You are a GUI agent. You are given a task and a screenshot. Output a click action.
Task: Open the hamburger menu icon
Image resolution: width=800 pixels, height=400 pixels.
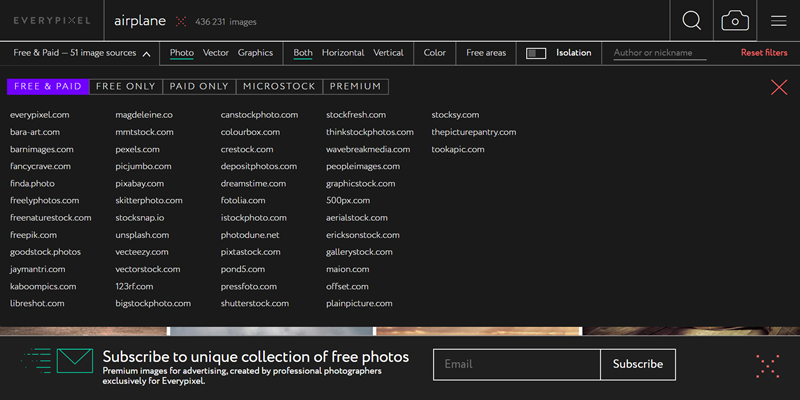(x=778, y=20)
